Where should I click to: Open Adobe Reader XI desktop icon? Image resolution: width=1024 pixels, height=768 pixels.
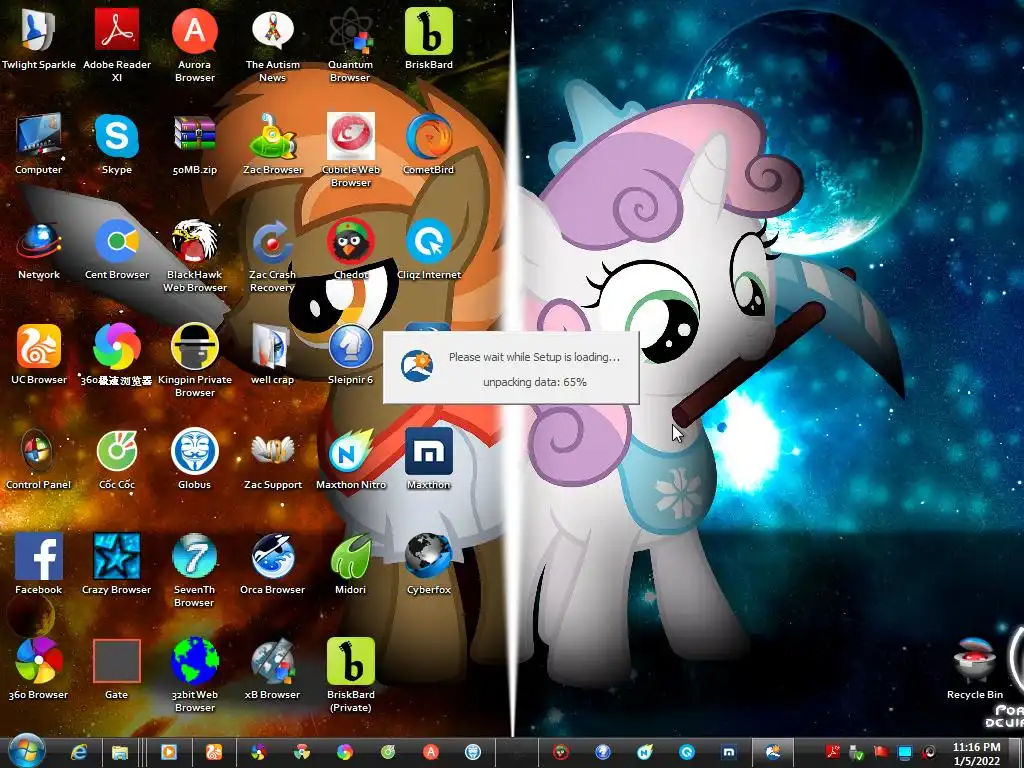point(117,31)
